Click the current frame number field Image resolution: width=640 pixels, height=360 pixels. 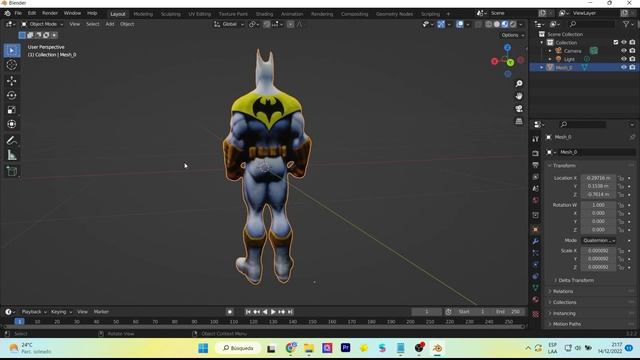427,312
